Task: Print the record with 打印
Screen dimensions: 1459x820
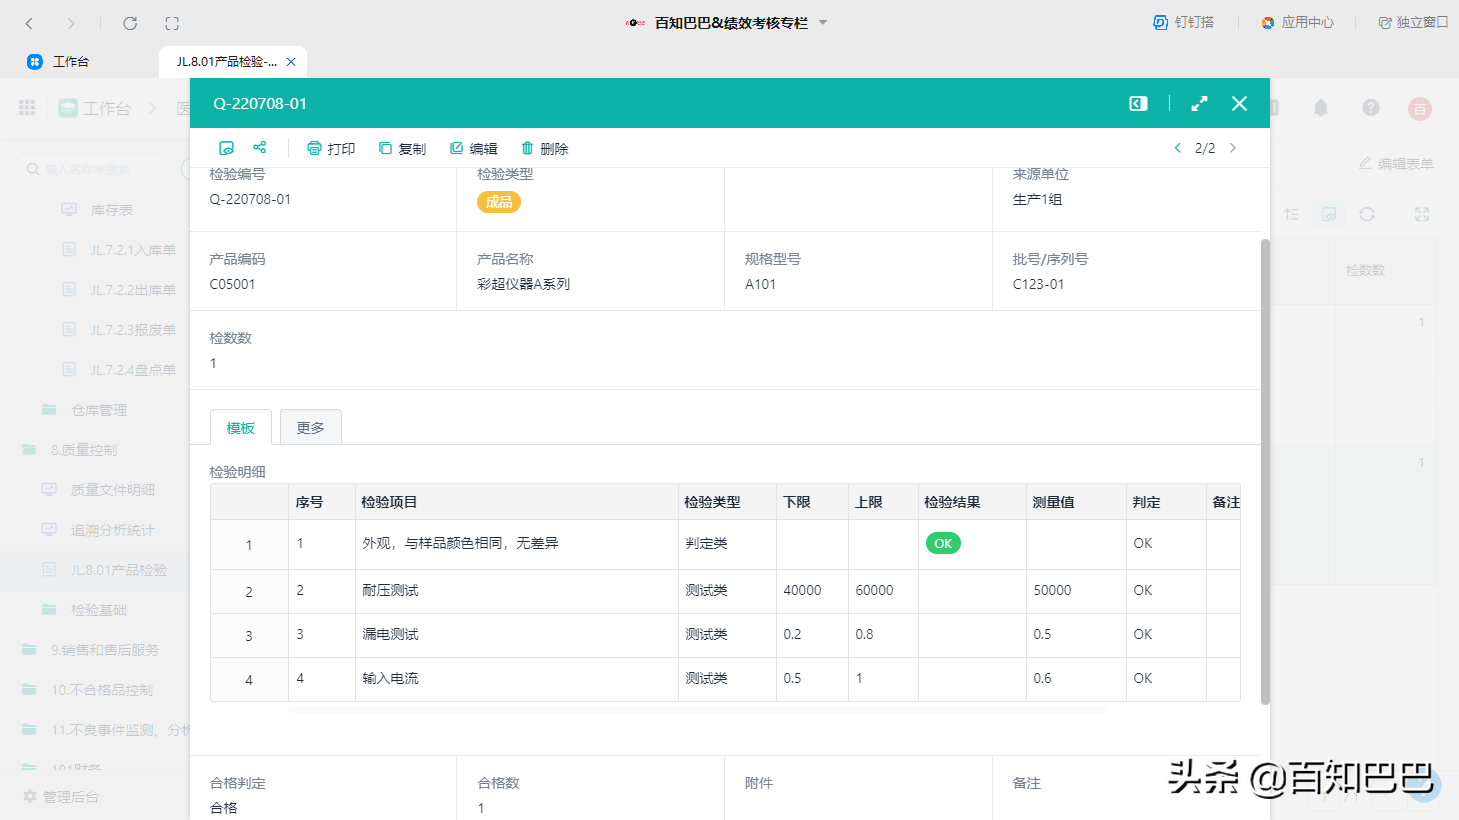Action: click(331, 148)
